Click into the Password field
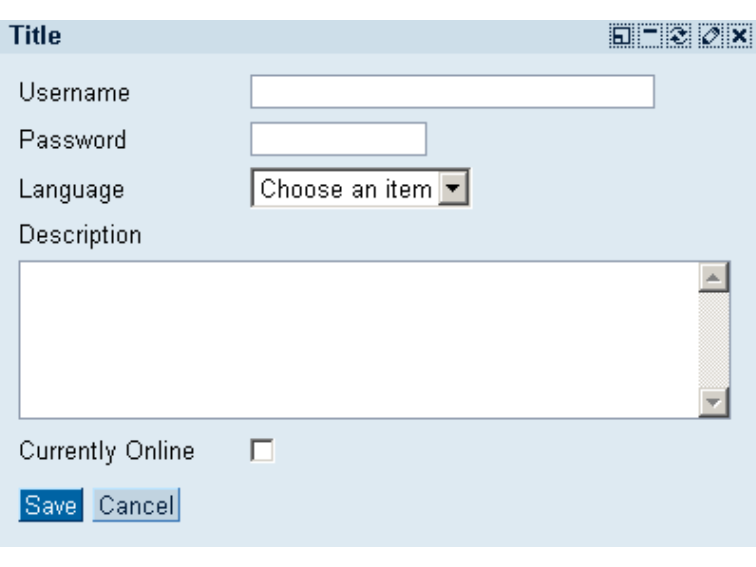Image resolution: width=756 pixels, height=567 pixels. click(x=338, y=140)
